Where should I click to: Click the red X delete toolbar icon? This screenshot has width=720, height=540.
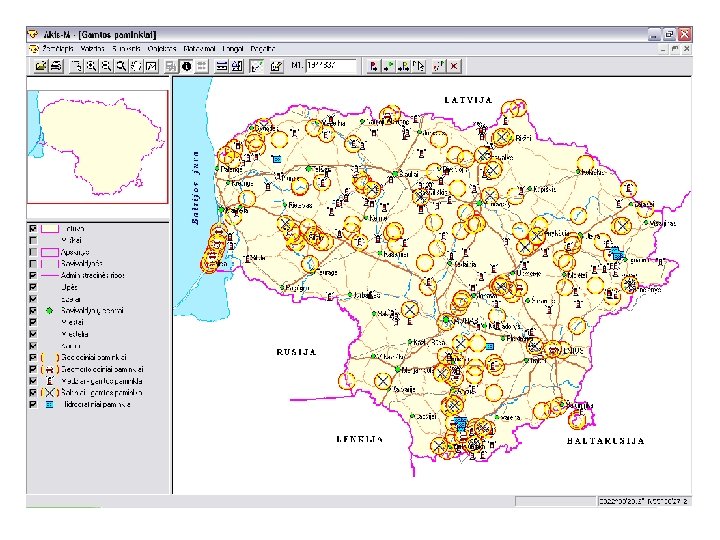point(454,66)
